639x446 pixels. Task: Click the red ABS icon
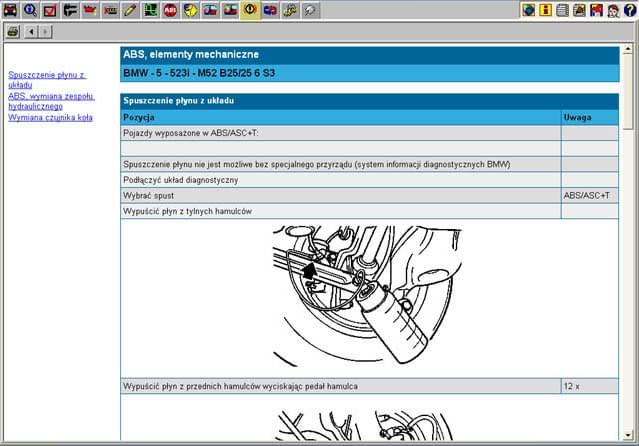170,10
